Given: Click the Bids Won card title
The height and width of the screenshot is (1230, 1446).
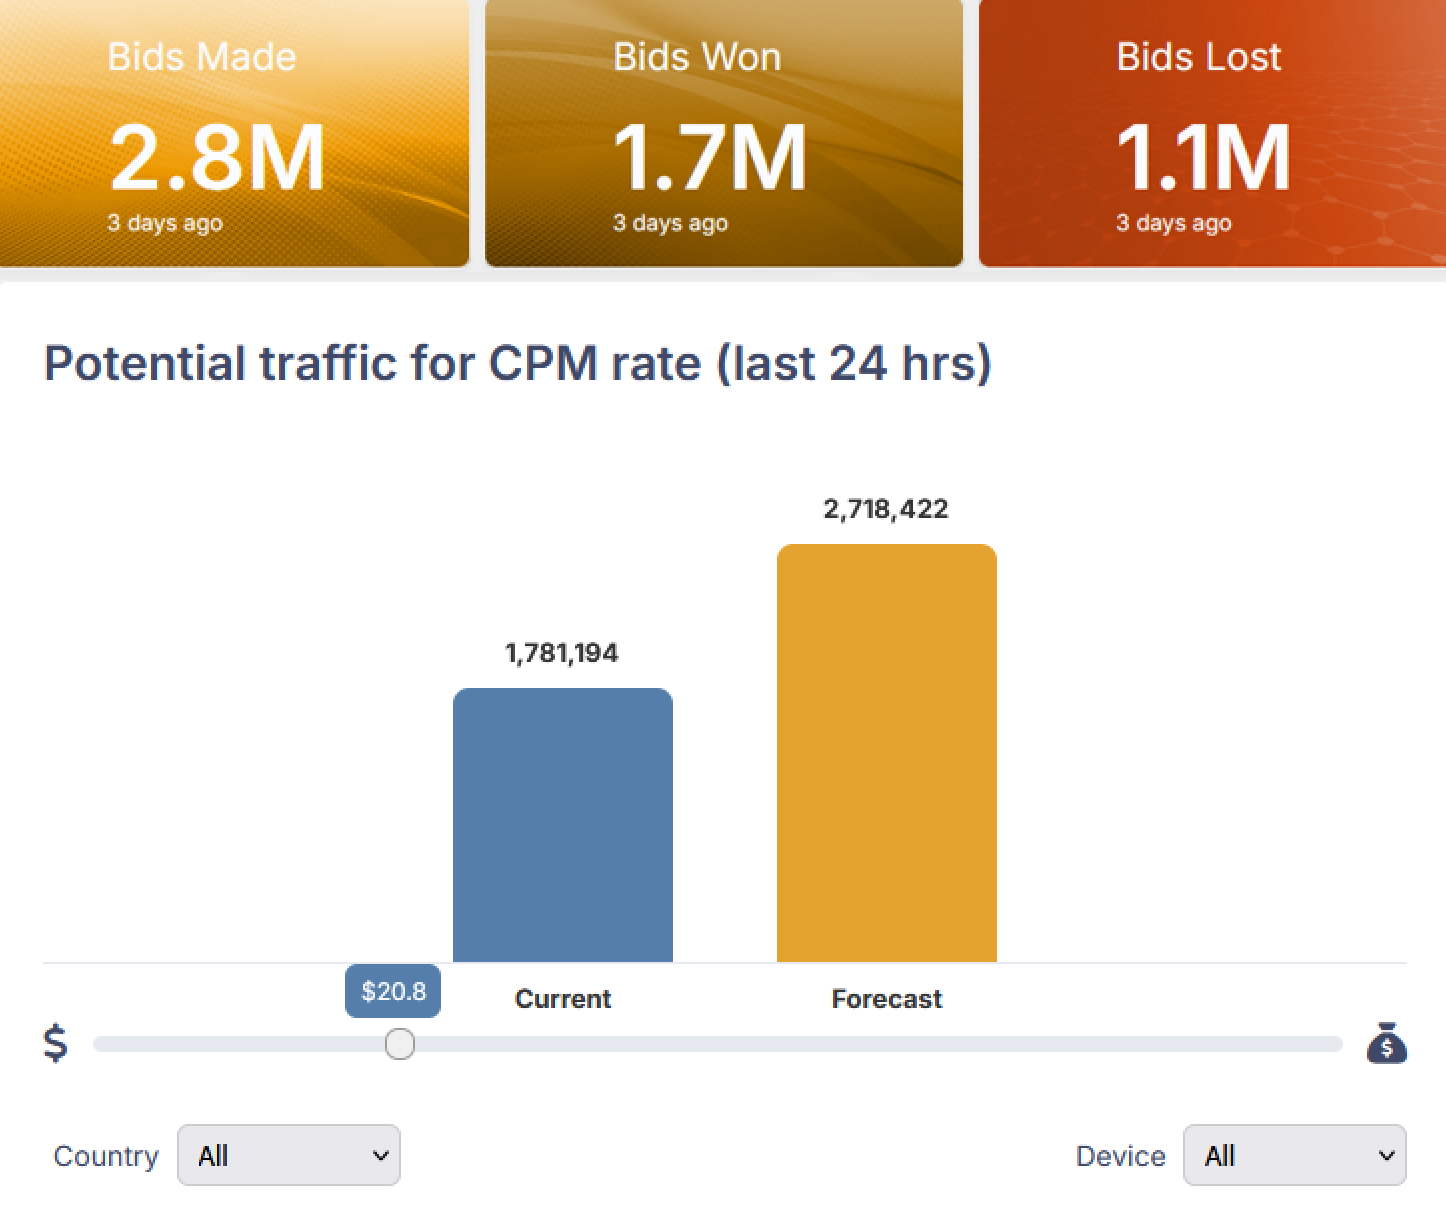Looking at the screenshot, I should point(697,57).
